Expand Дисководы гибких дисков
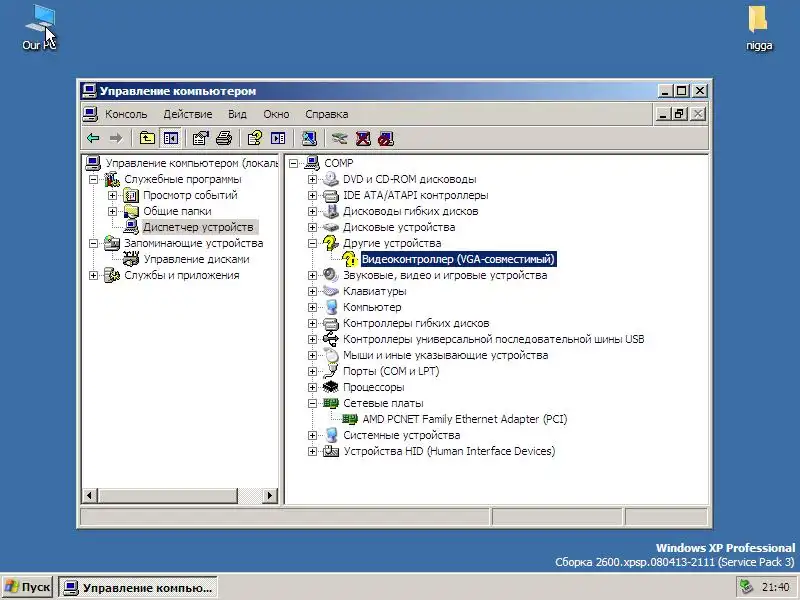This screenshot has height=600, width=800. tap(312, 211)
